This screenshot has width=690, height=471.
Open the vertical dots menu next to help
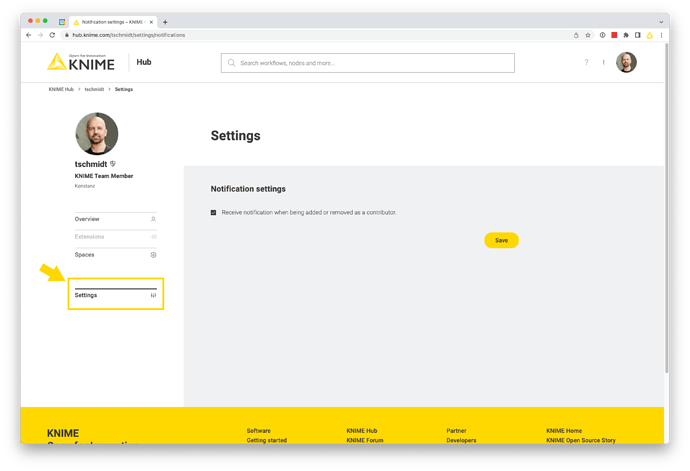pyautogui.click(x=603, y=63)
